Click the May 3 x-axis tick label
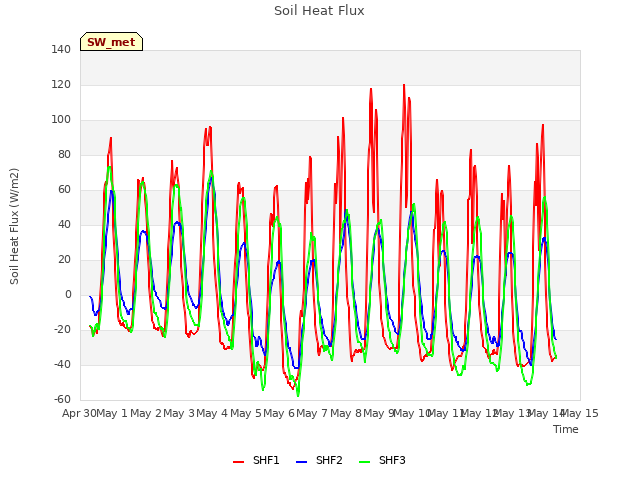The height and width of the screenshot is (480, 640). [179, 413]
